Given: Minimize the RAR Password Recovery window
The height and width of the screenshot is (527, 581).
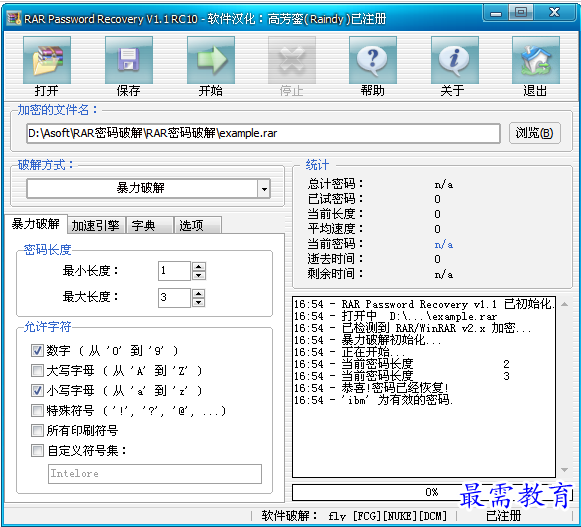Looking at the screenshot, I should point(495,13).
